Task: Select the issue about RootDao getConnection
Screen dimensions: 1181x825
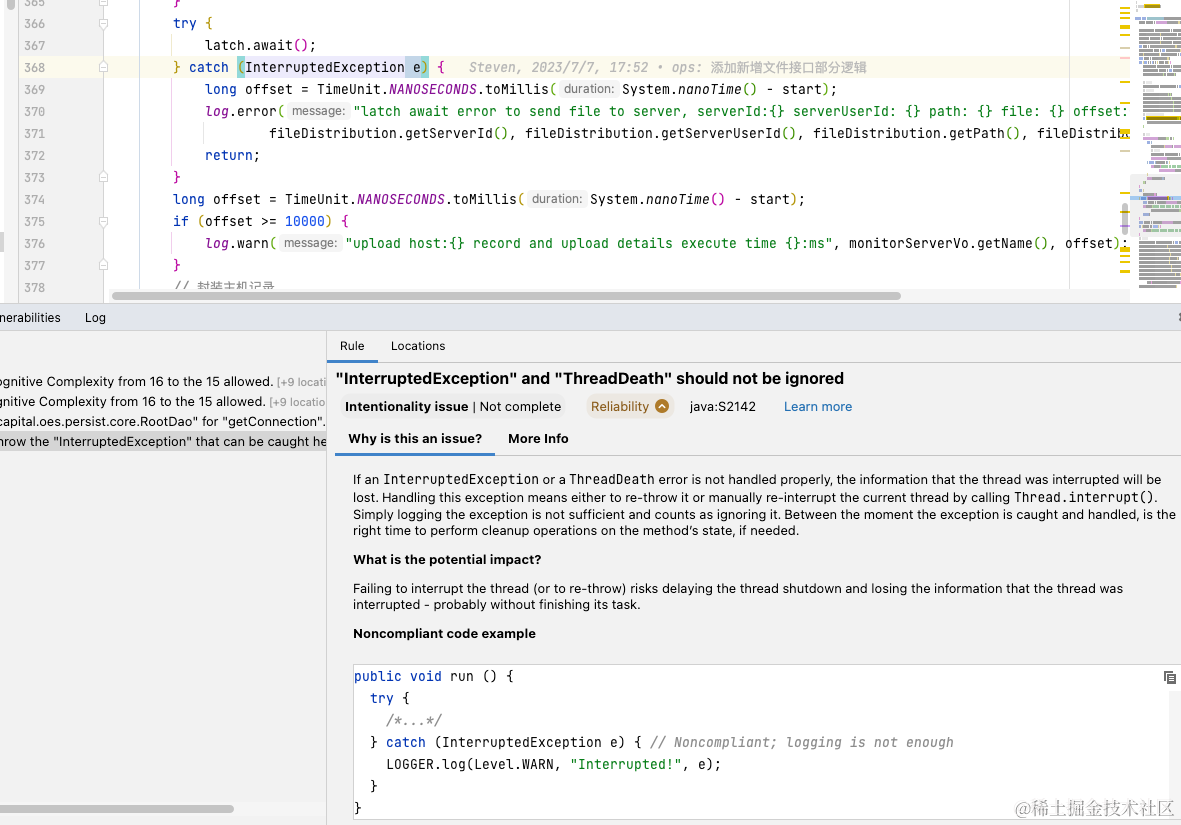Action: click(x=163, y=422)
